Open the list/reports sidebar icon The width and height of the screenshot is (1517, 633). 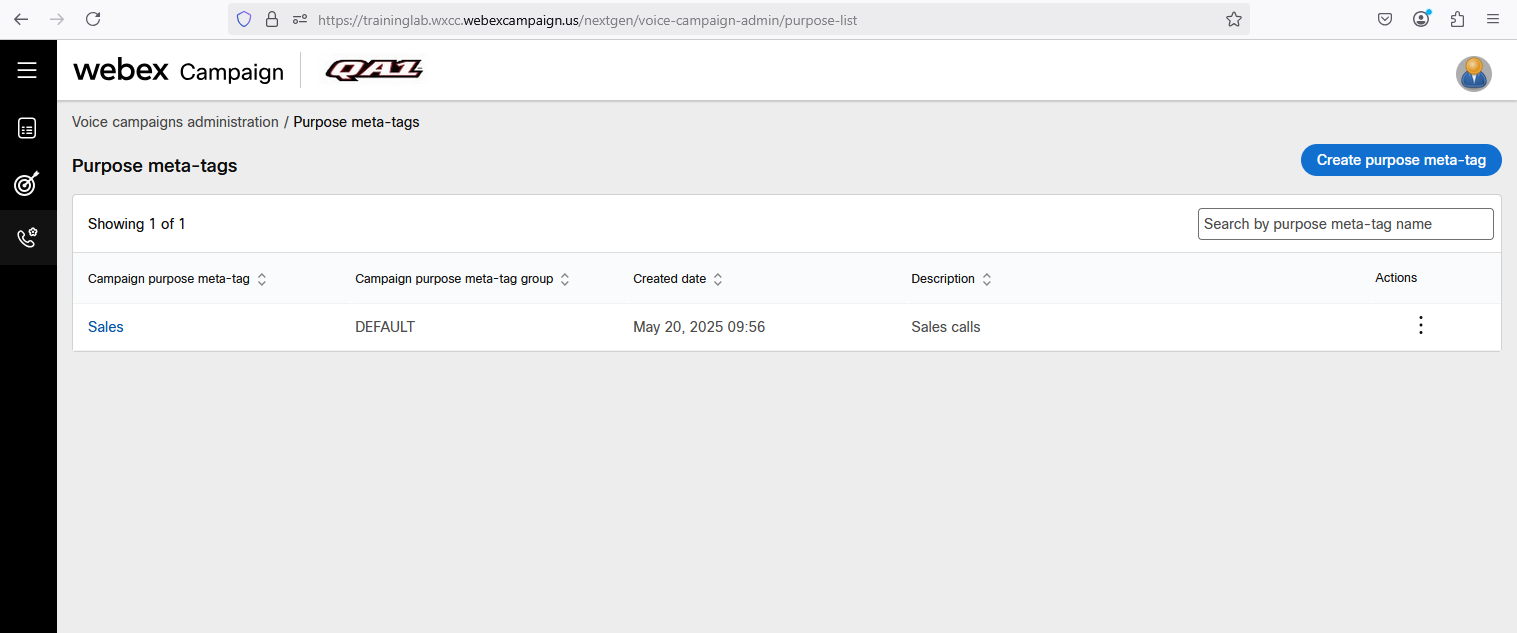point(27,128)
